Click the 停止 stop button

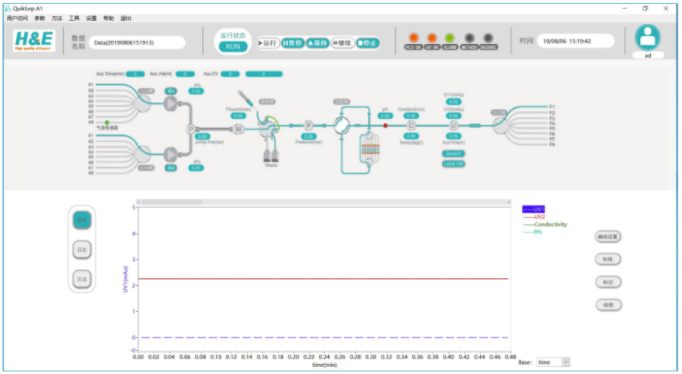tap(368, 43)
